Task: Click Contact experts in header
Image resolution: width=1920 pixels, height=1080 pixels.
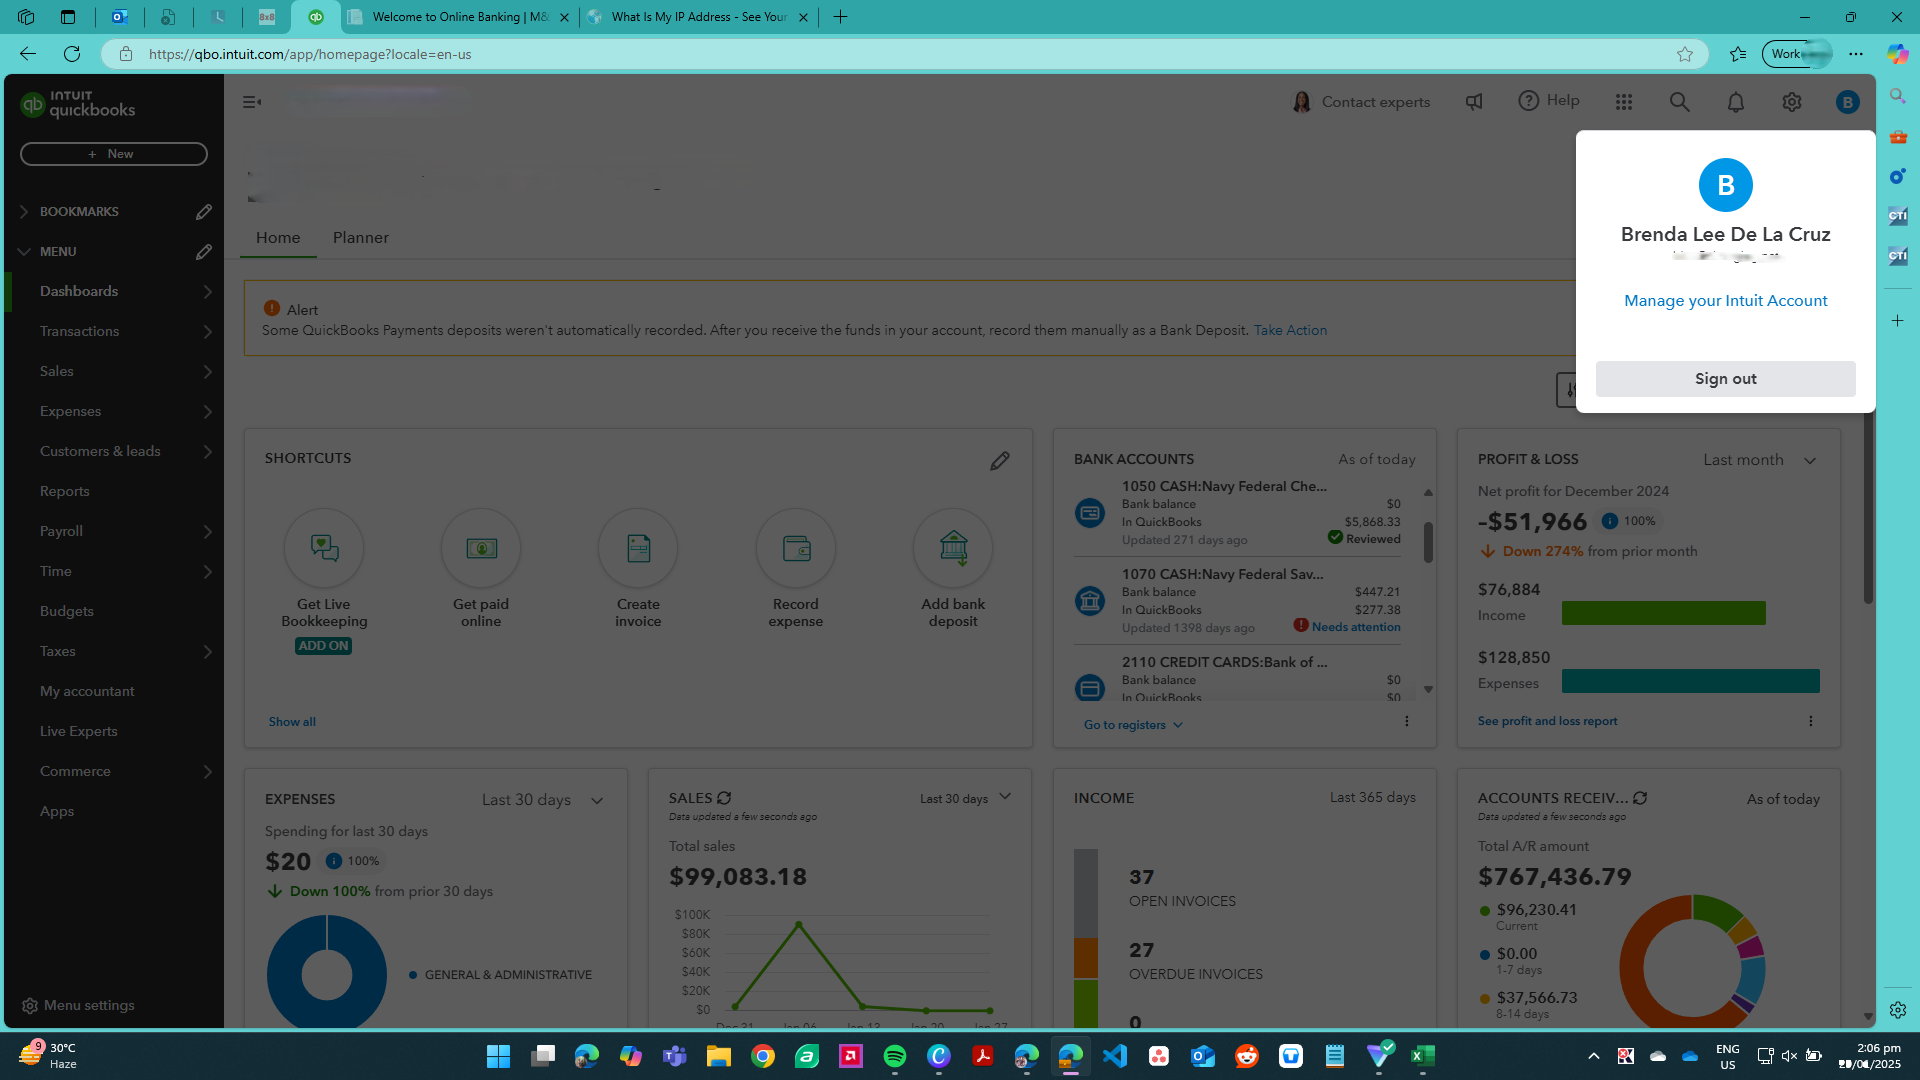Action: pos(1361,102)
